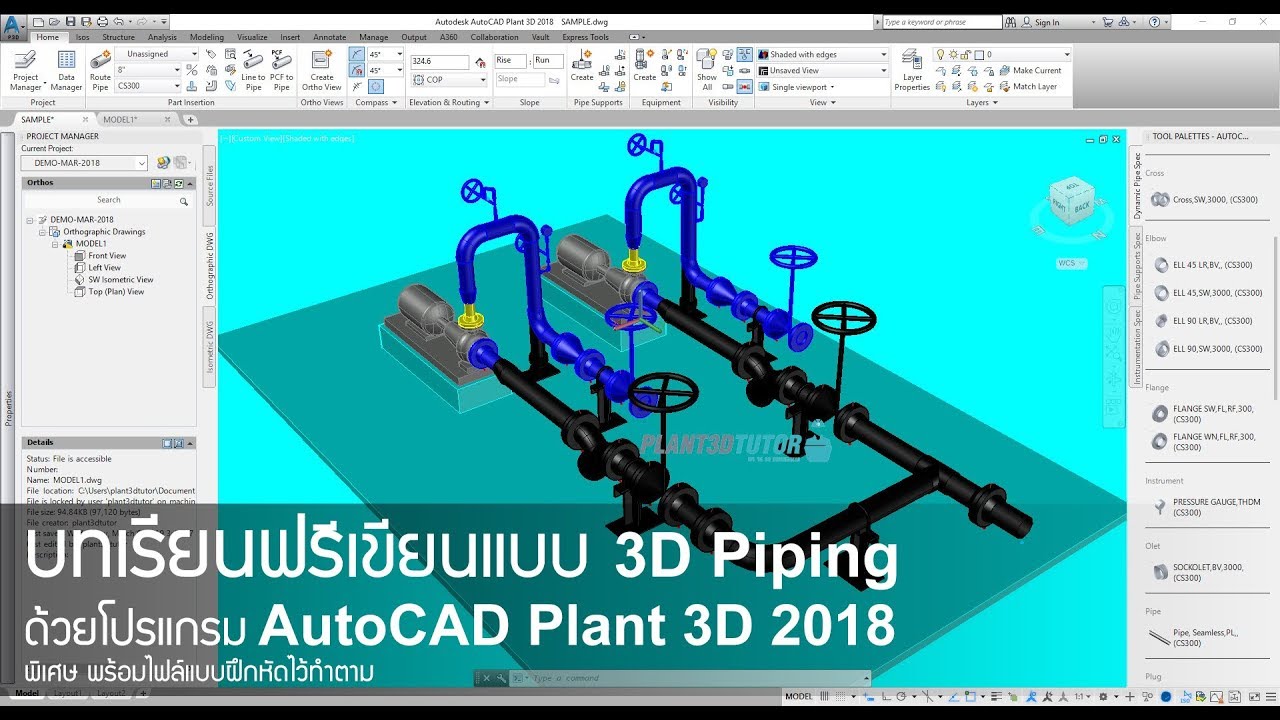Image resolution: width=1280 pixels, height=720 pixels.
Task: Switch to the Annotate ribbon tab
Action: 330,37
